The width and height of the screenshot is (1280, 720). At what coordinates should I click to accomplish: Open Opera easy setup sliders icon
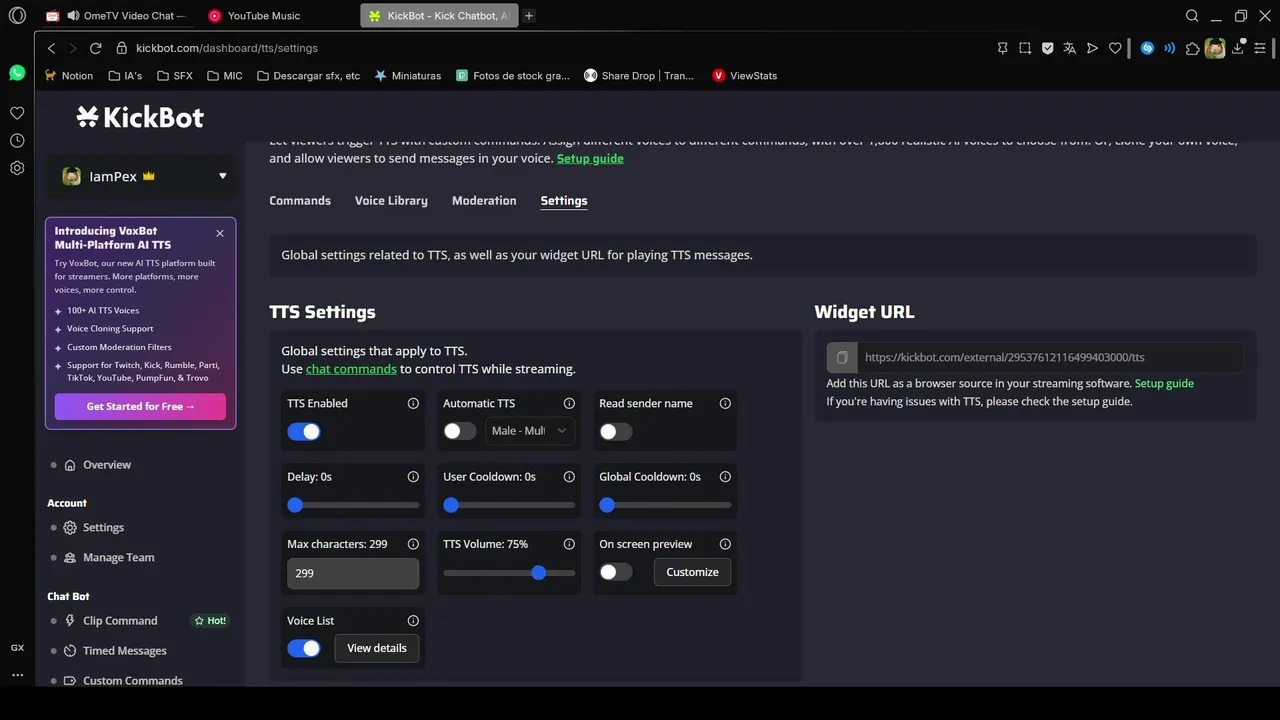1260,48
